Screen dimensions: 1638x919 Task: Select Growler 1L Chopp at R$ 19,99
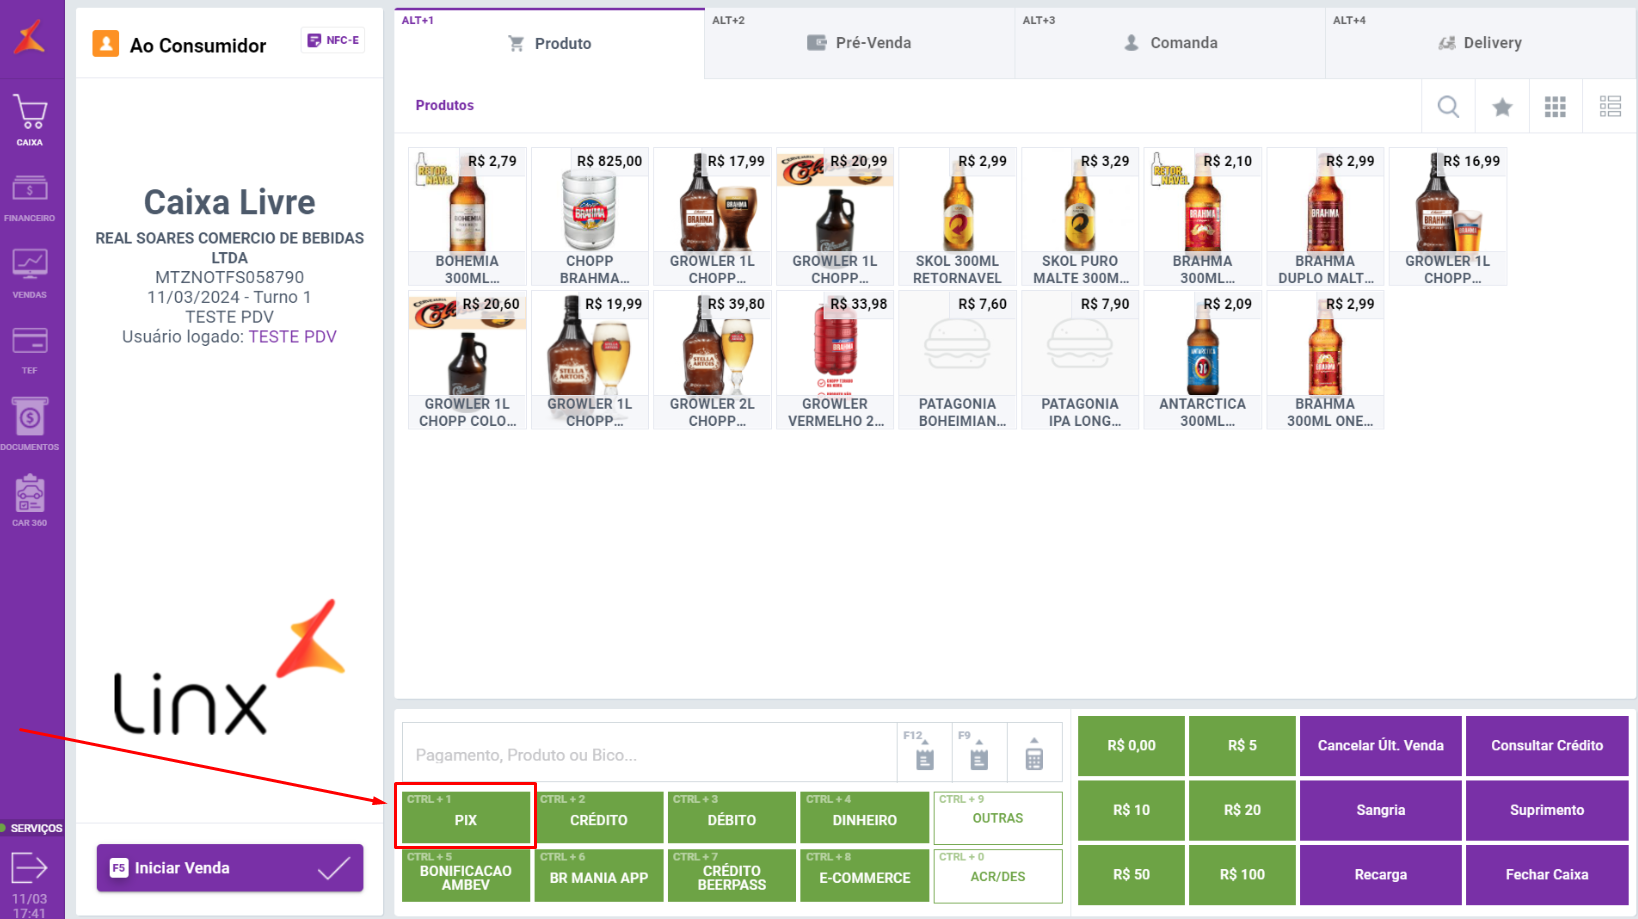click(590, 360)
